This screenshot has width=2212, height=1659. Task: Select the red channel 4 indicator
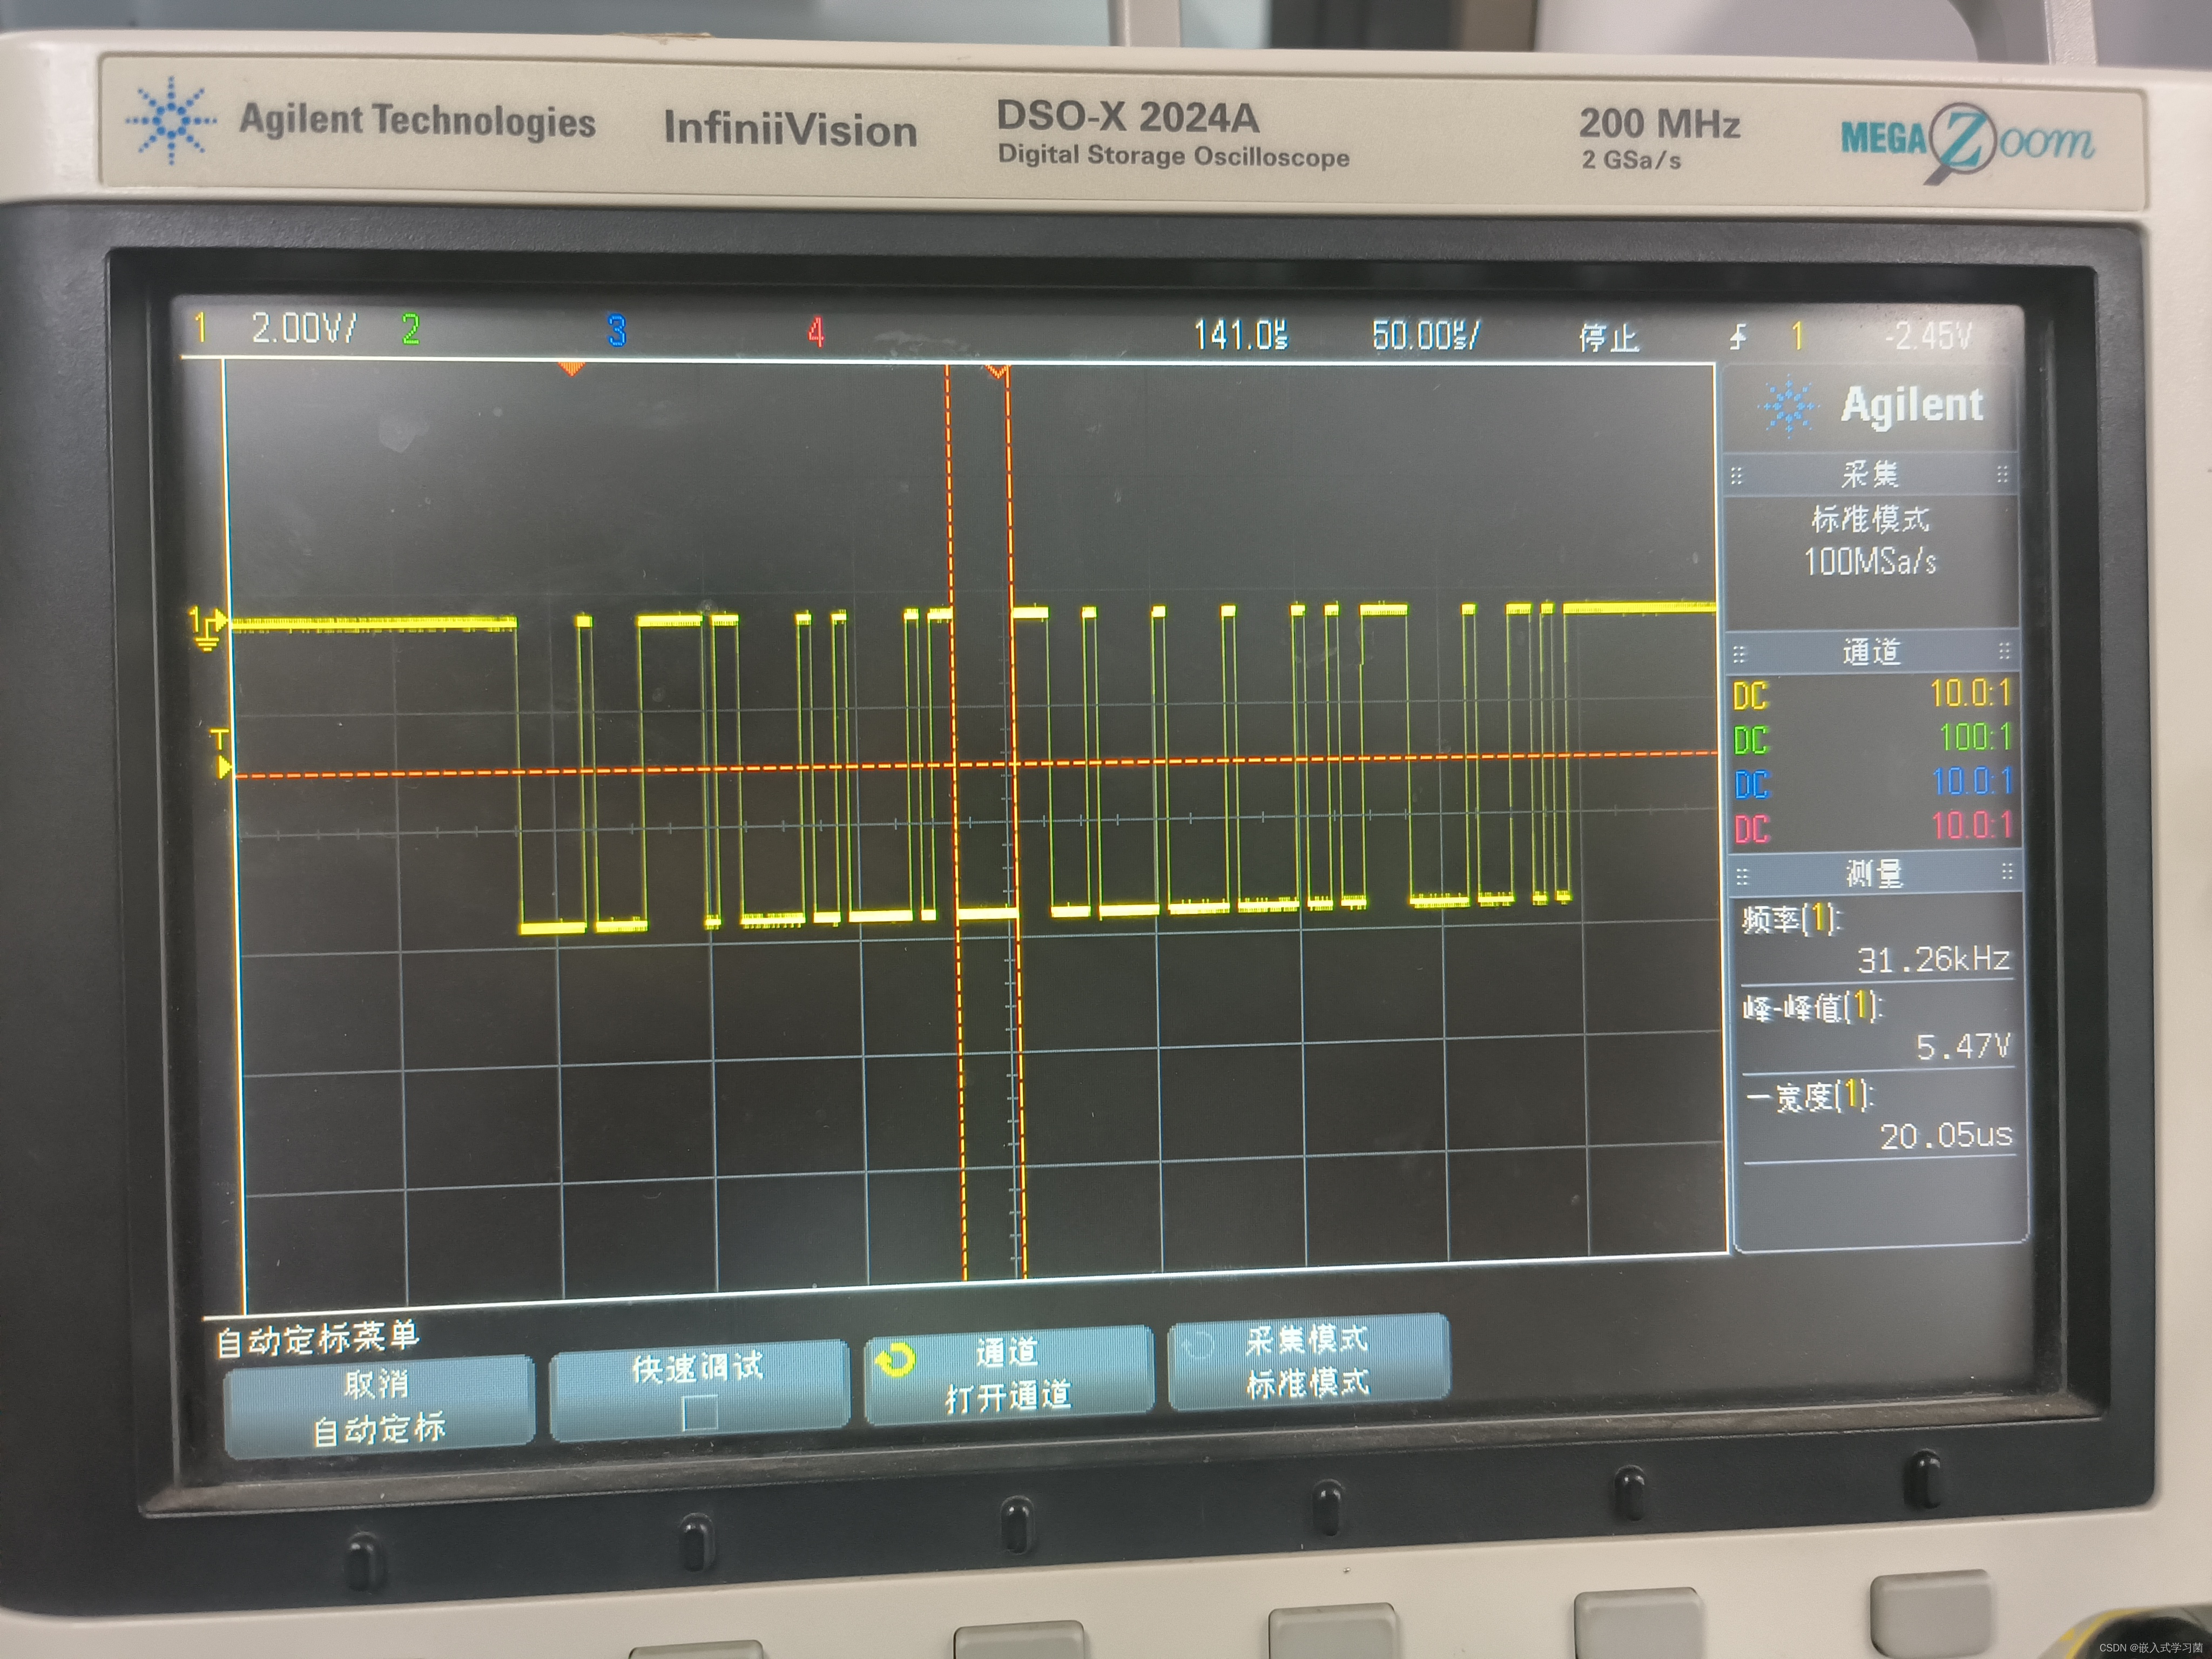tap(816, 333)
